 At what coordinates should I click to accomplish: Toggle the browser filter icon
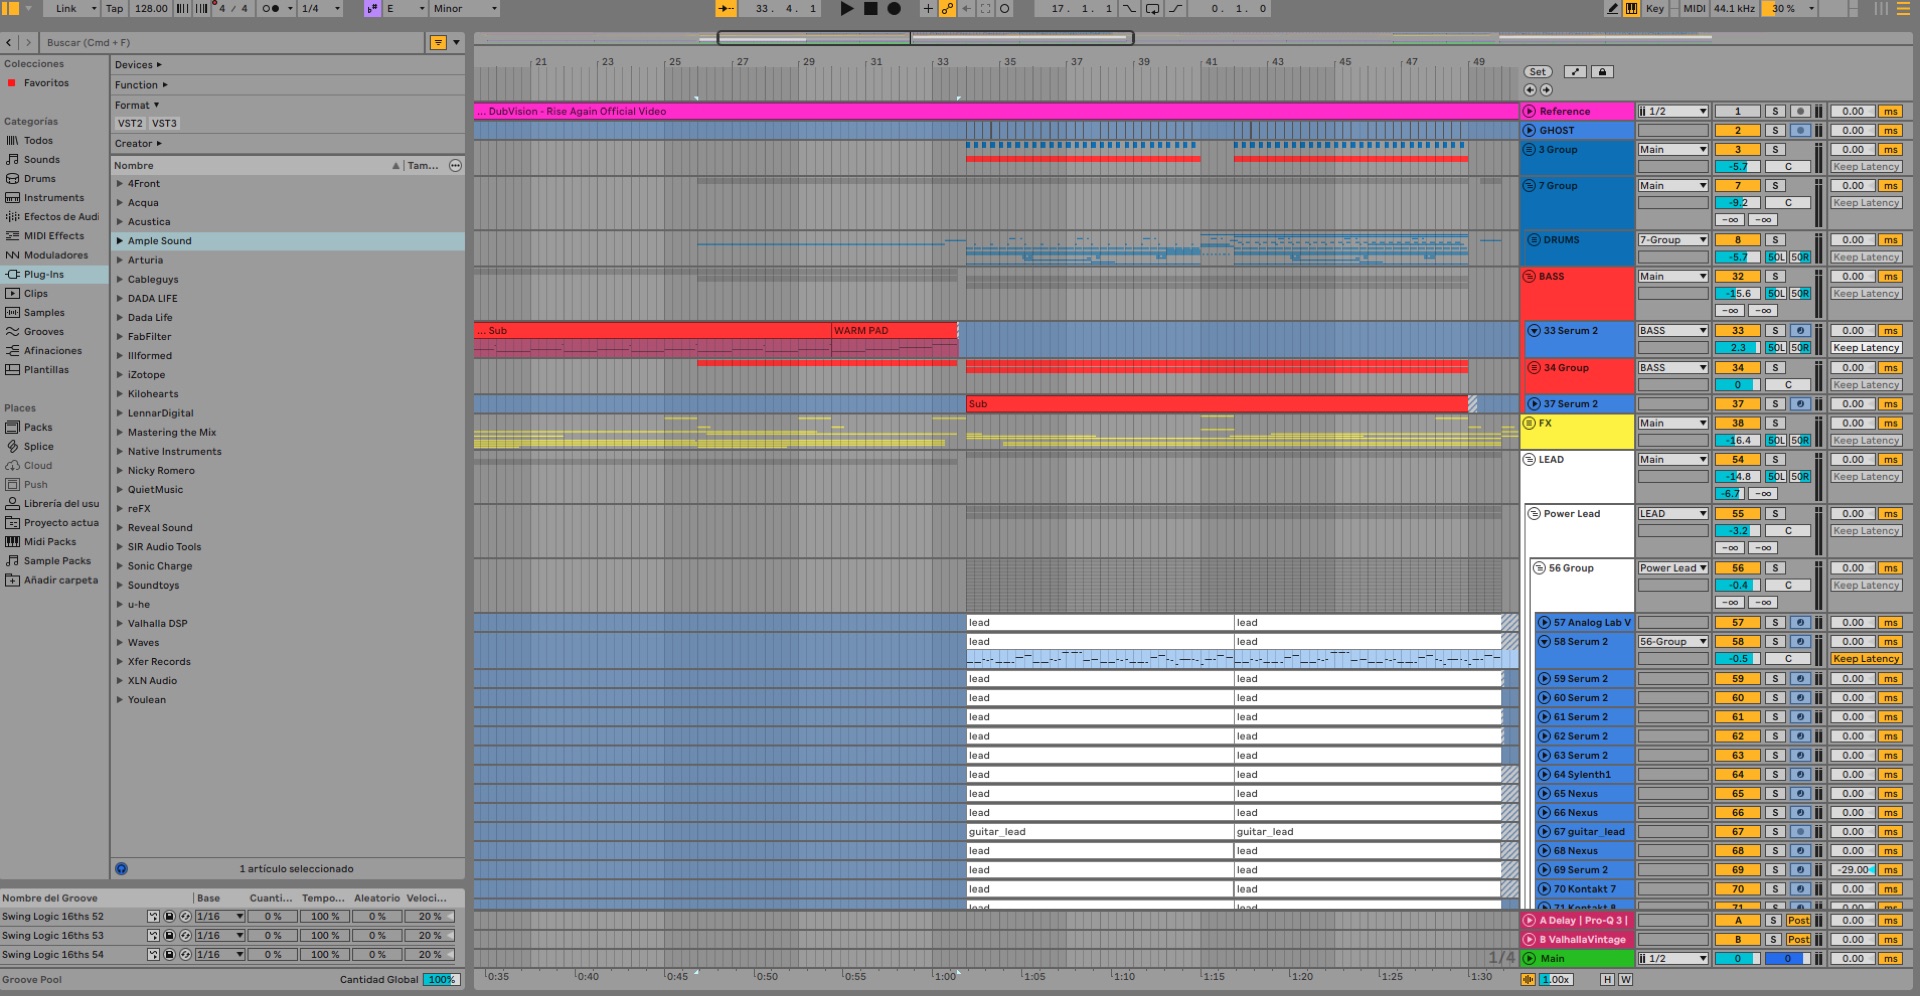point(438,43)
